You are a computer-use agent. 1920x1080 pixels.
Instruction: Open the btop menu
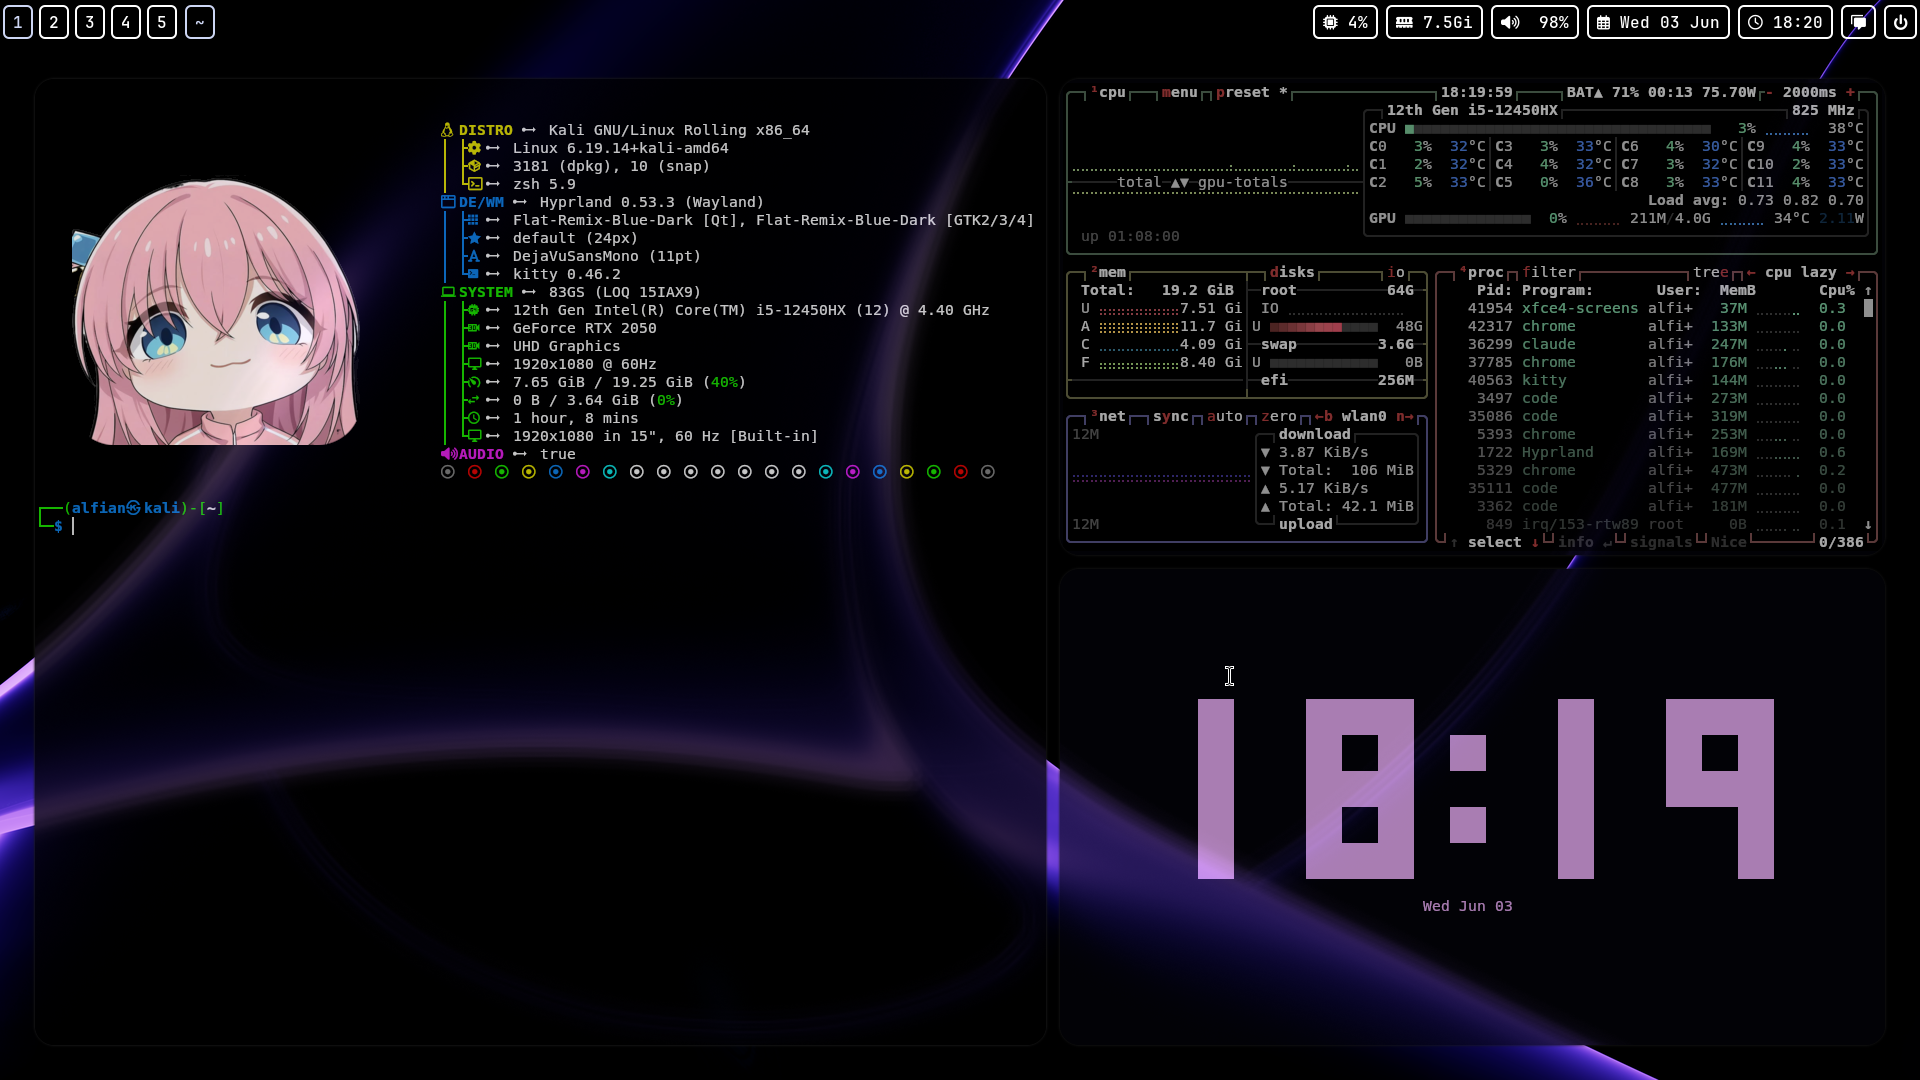tap(1179, 92)
